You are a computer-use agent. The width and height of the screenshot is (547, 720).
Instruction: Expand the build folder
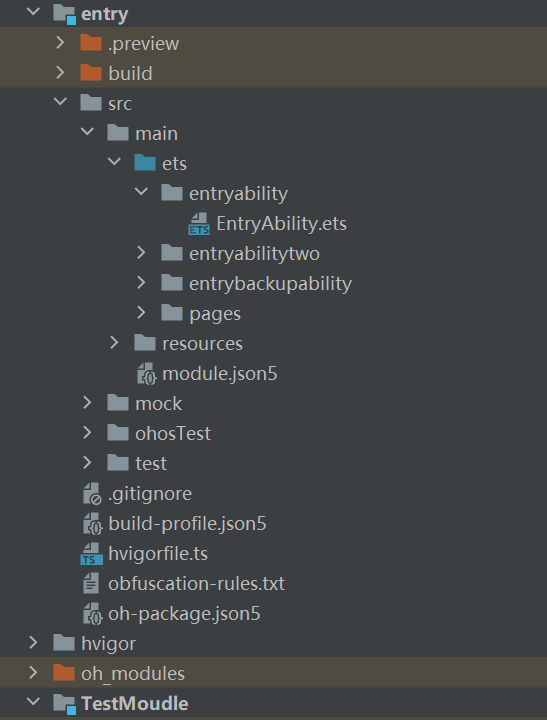coord(60,73)
